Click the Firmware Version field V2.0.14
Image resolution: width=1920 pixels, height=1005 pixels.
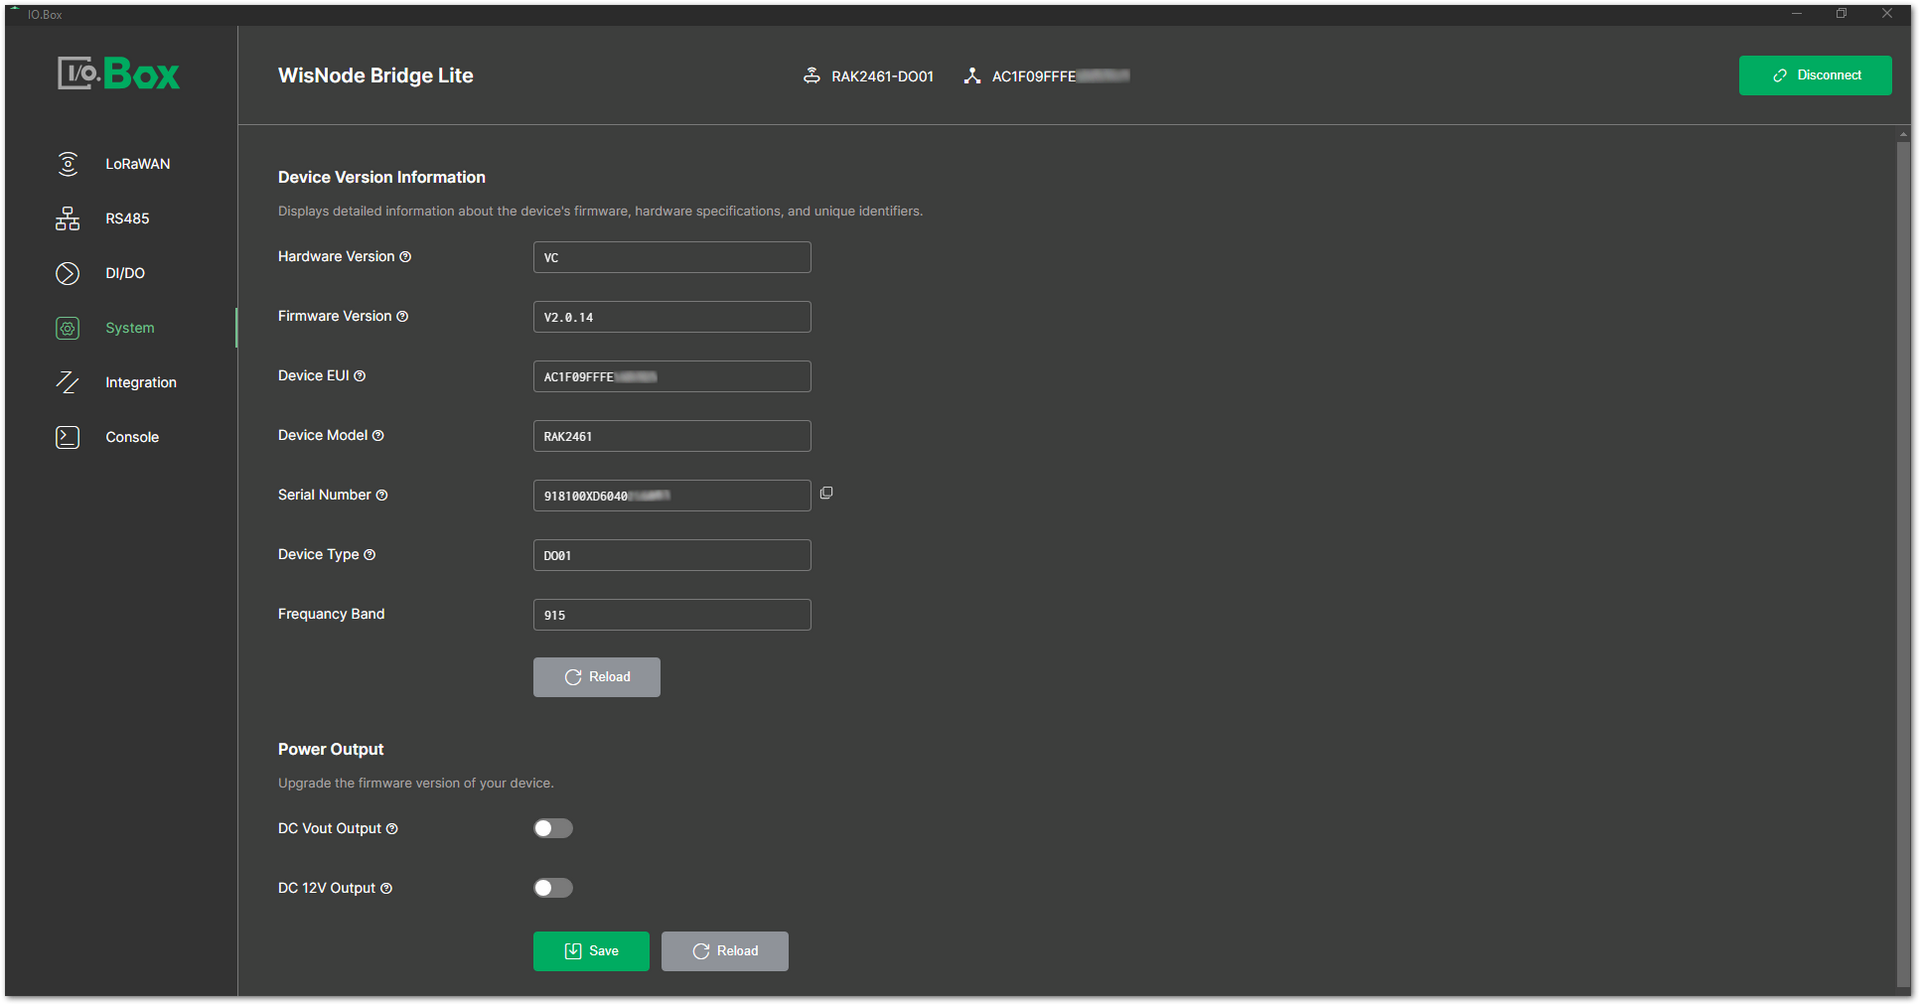[672, 317]
